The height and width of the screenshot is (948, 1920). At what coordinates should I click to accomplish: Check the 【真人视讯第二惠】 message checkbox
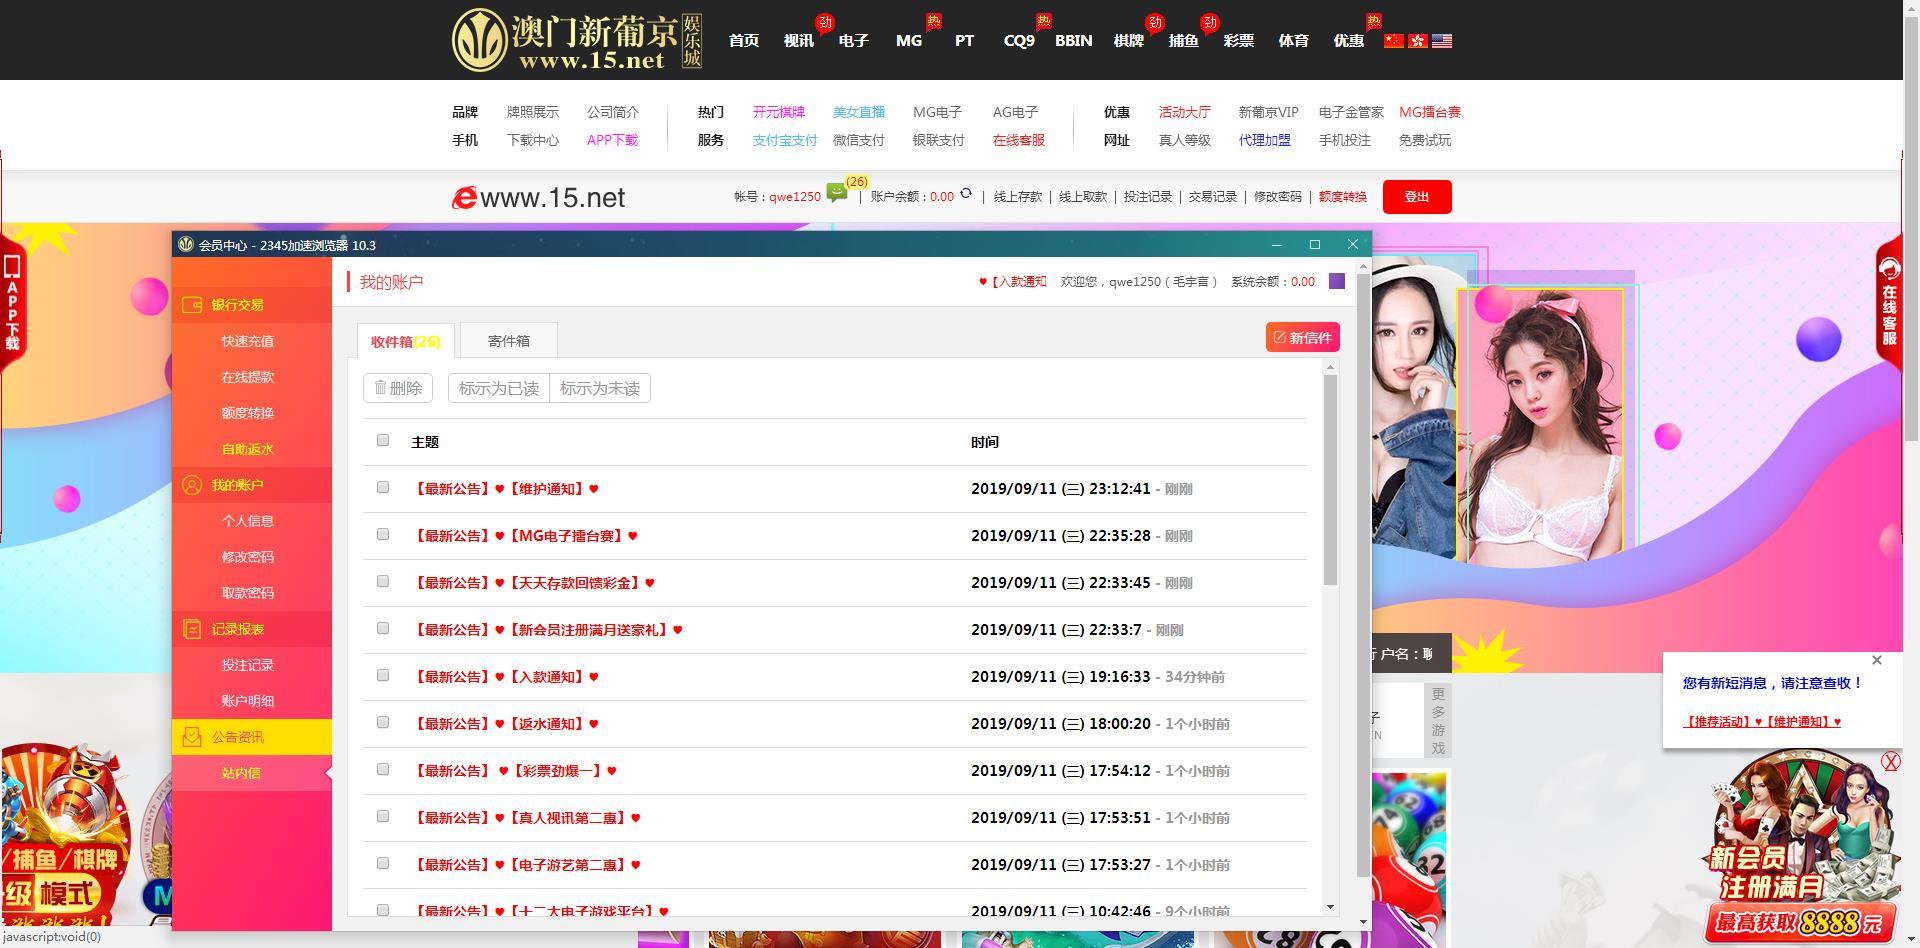point(383,816)
